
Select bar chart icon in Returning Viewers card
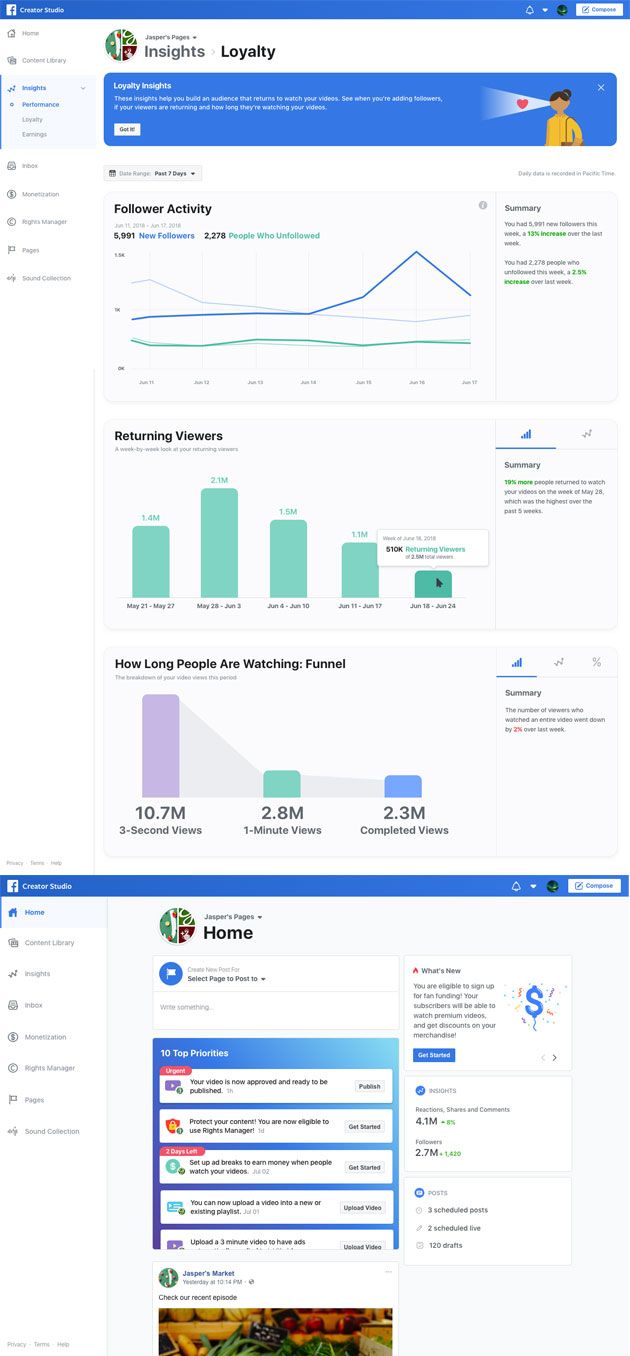tap(526, 434)
